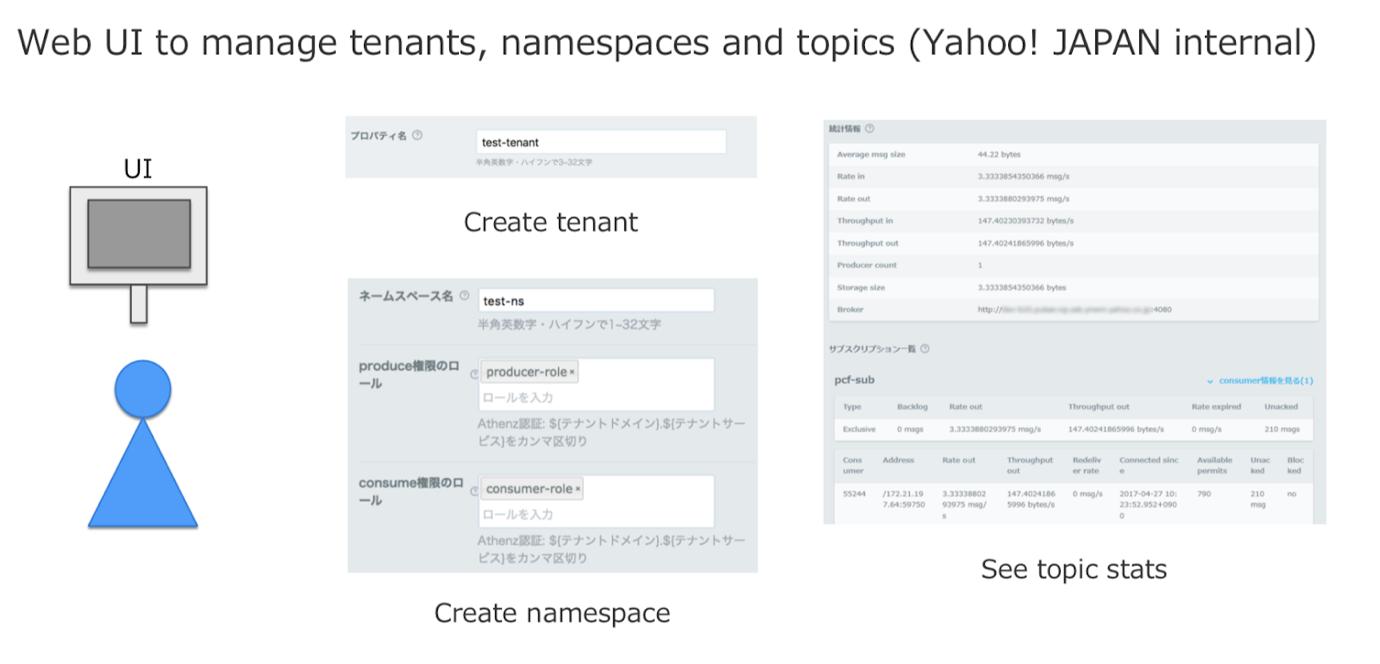Select the pcf-sub subscription heading
Screen dimensions: 1380x664
click(854, 381)
